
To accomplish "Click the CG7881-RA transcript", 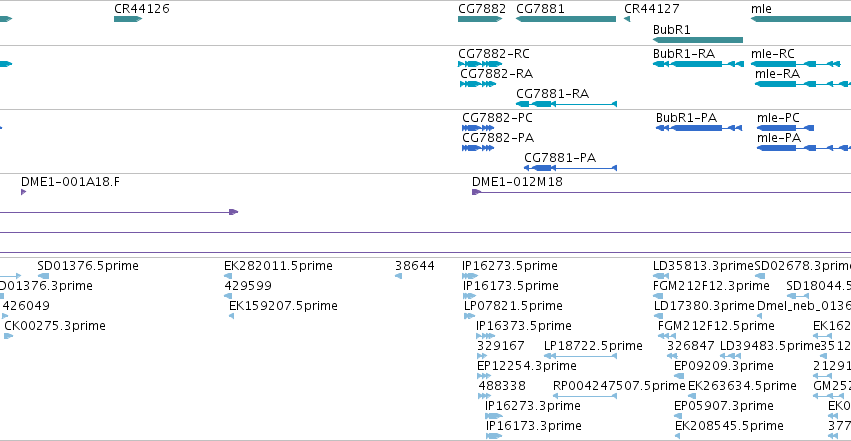I will coord(566,104).
